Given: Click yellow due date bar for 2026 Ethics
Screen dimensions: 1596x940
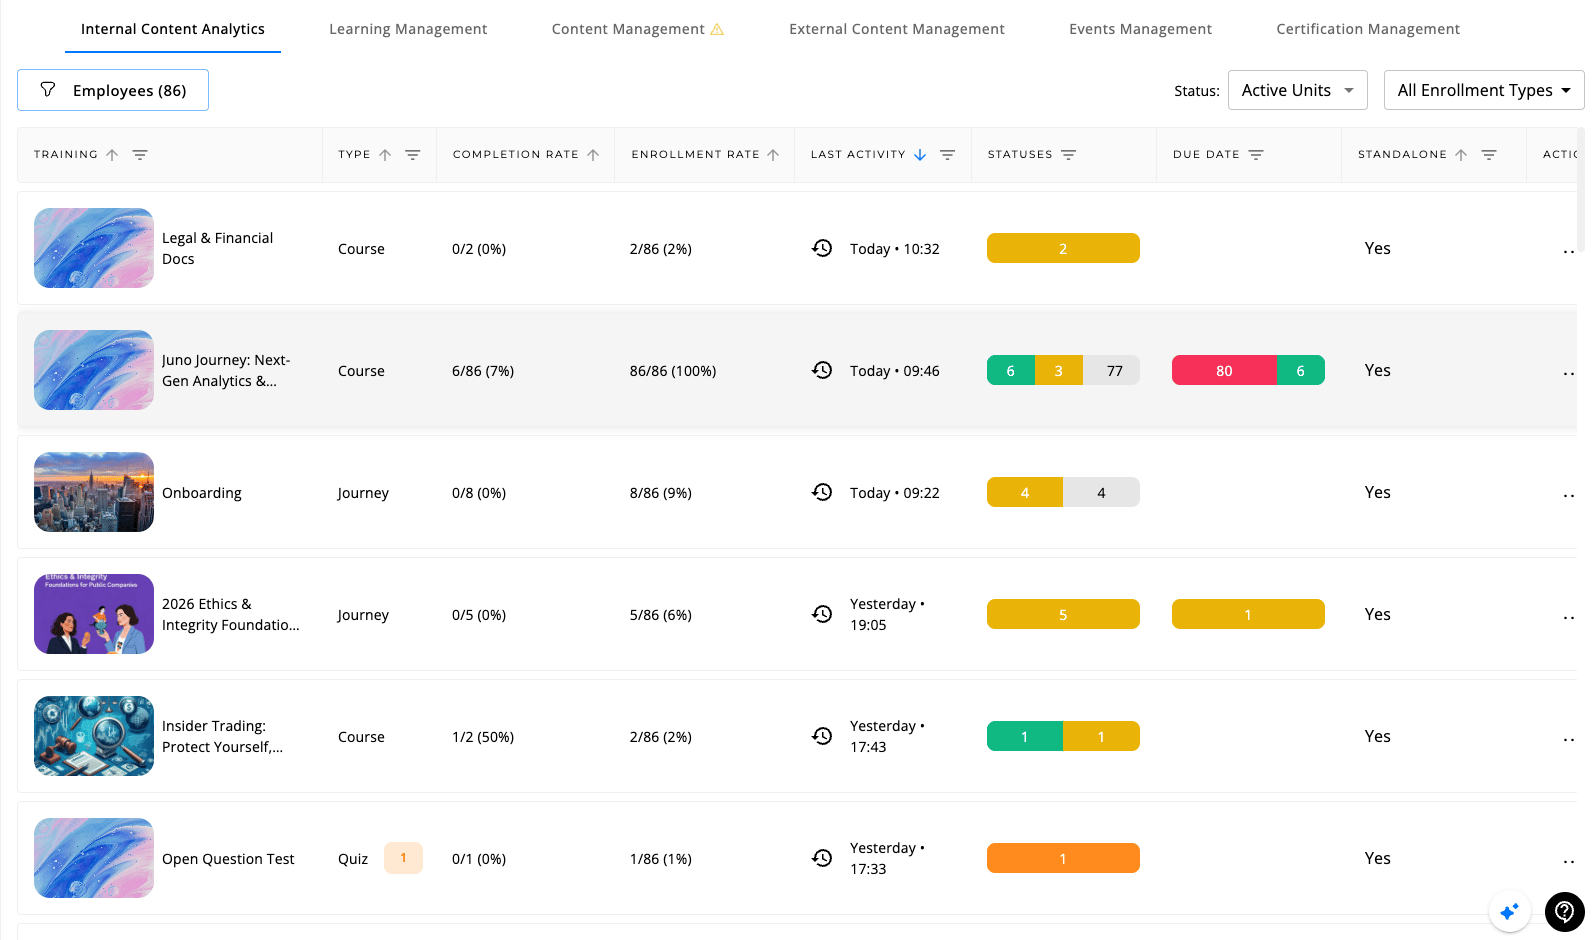Looking at the screenshot, I should pos(1248,614).
